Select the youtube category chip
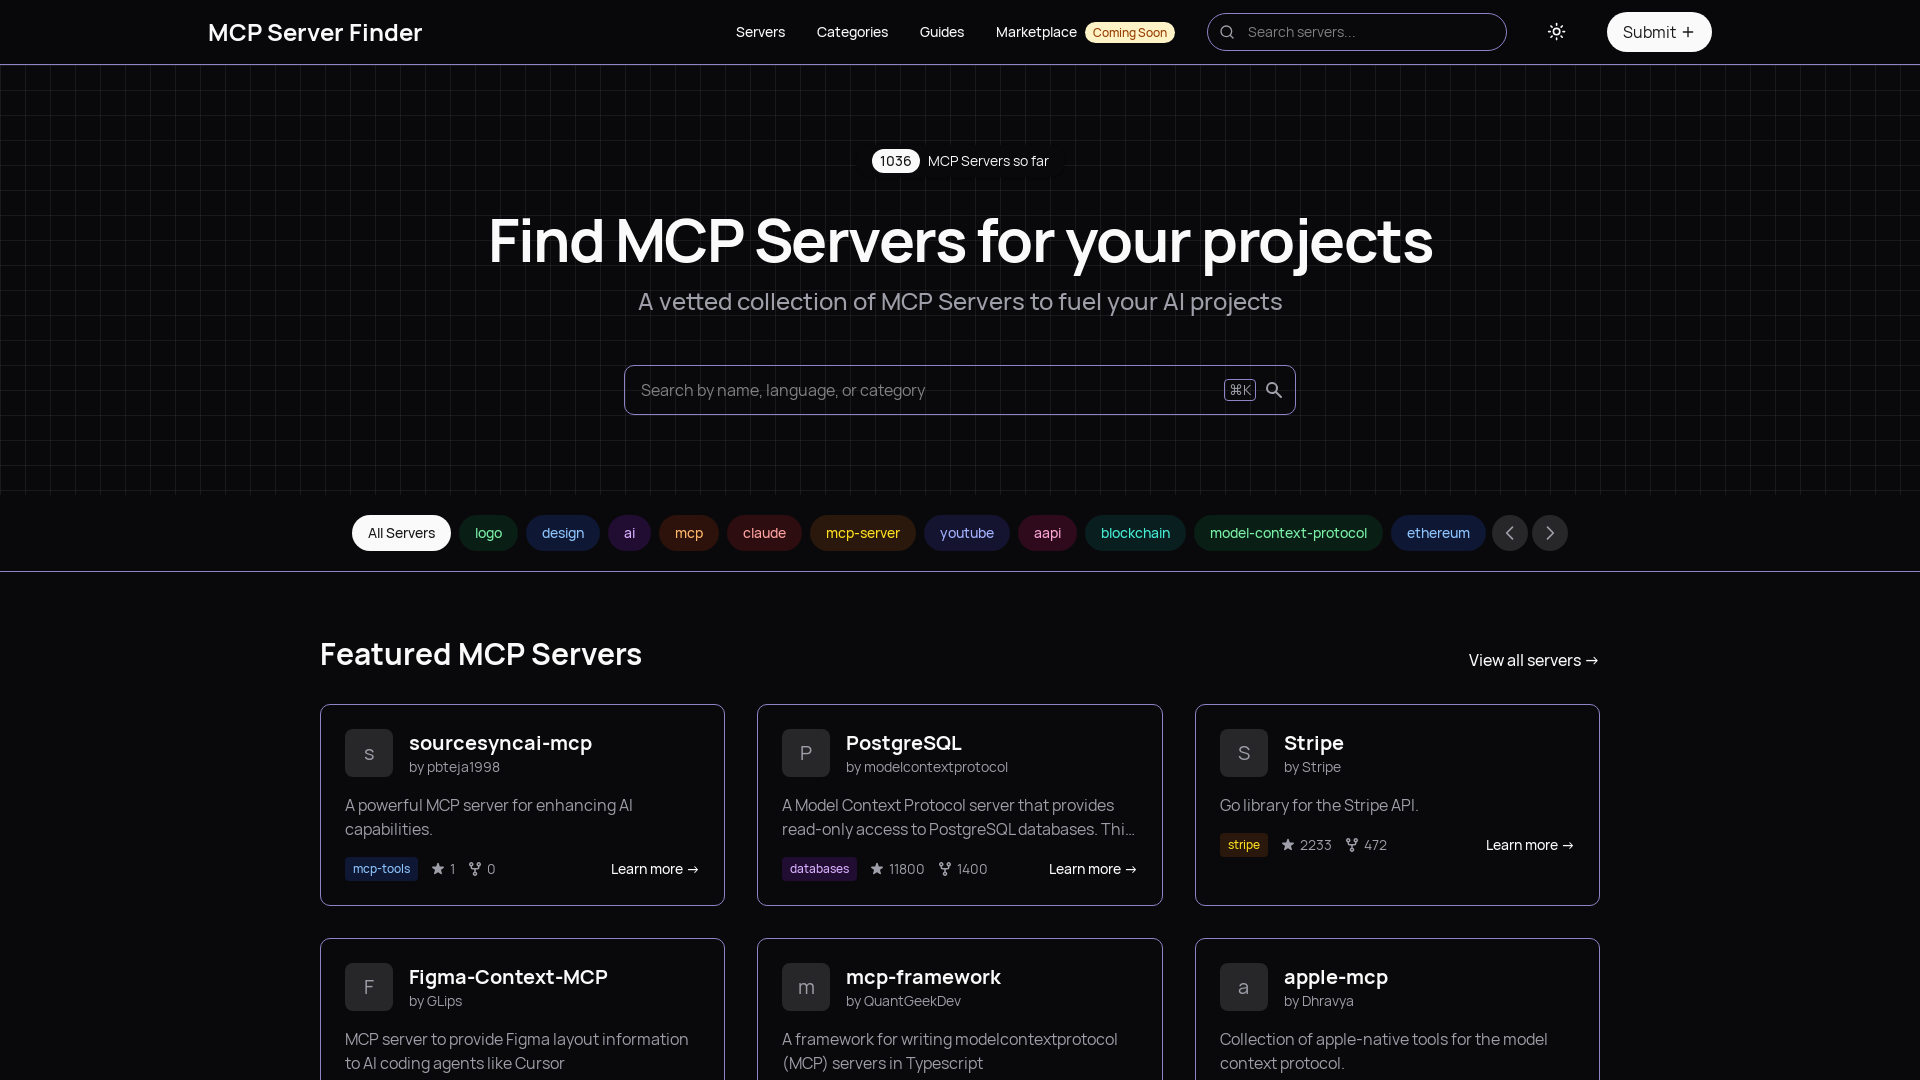Viewport: 1920px width, 1080px height. coord(967,533)
